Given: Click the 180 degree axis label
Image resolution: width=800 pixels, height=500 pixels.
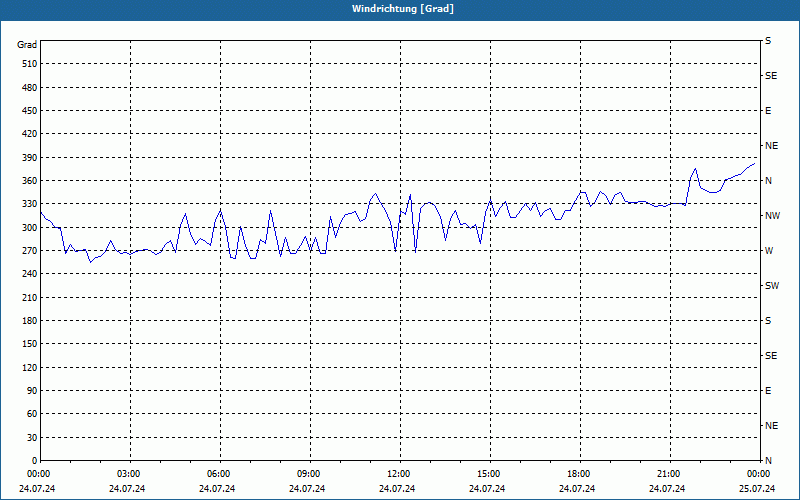Looking at the screenshot, I should (x=30, y=321).
